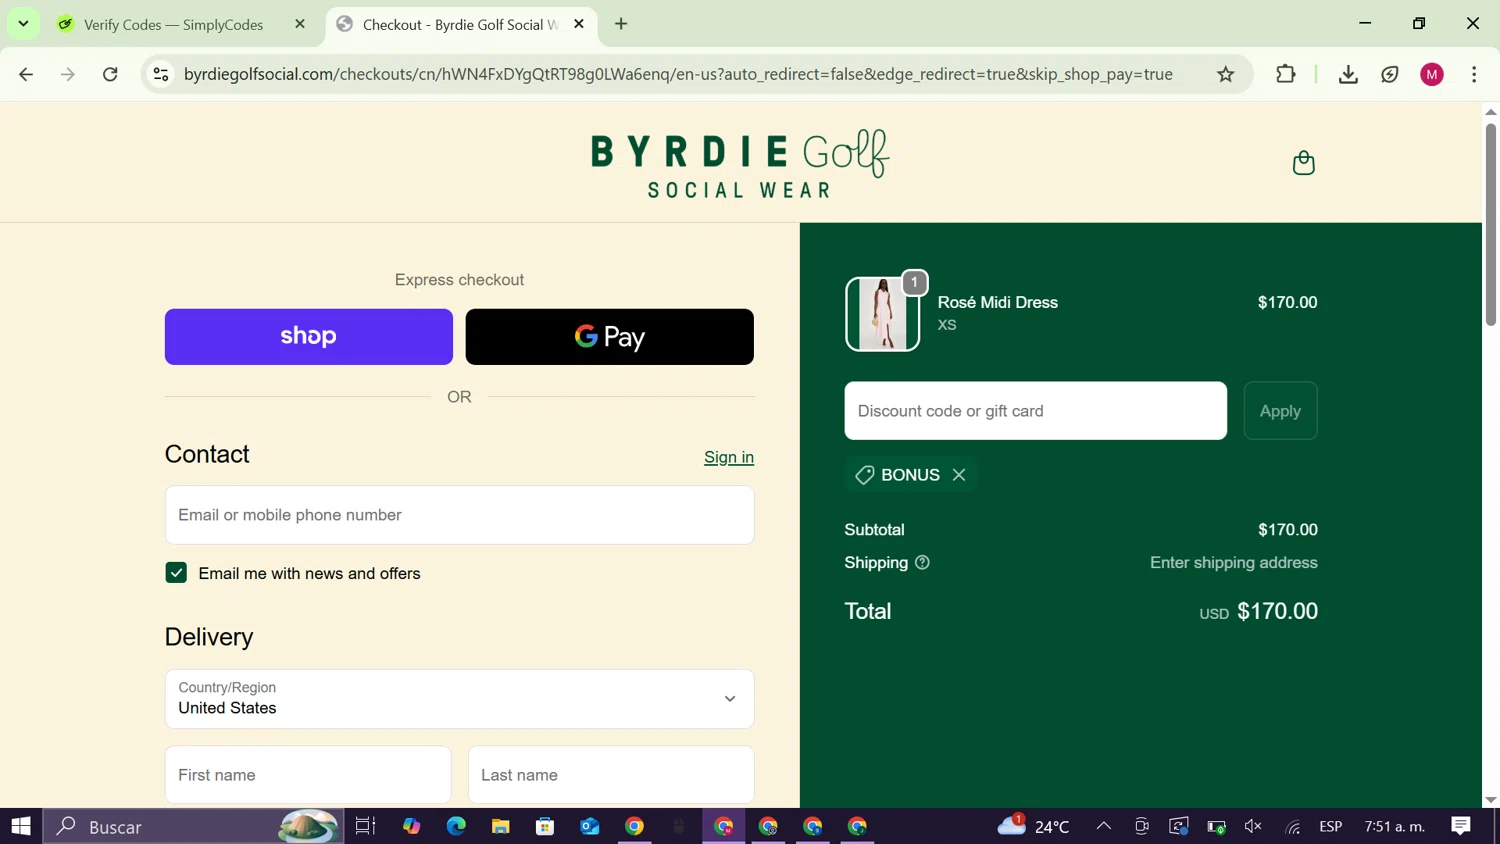This screenshot has height=844, width=1500.
Task: Click the performance speedometer icon in toolbar
Action: [x=1390, y=74]
